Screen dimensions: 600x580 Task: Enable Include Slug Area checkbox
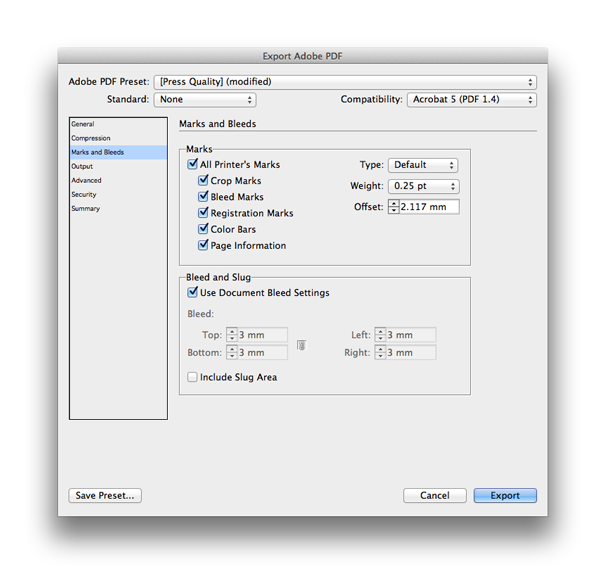click(x=192, y=377)
